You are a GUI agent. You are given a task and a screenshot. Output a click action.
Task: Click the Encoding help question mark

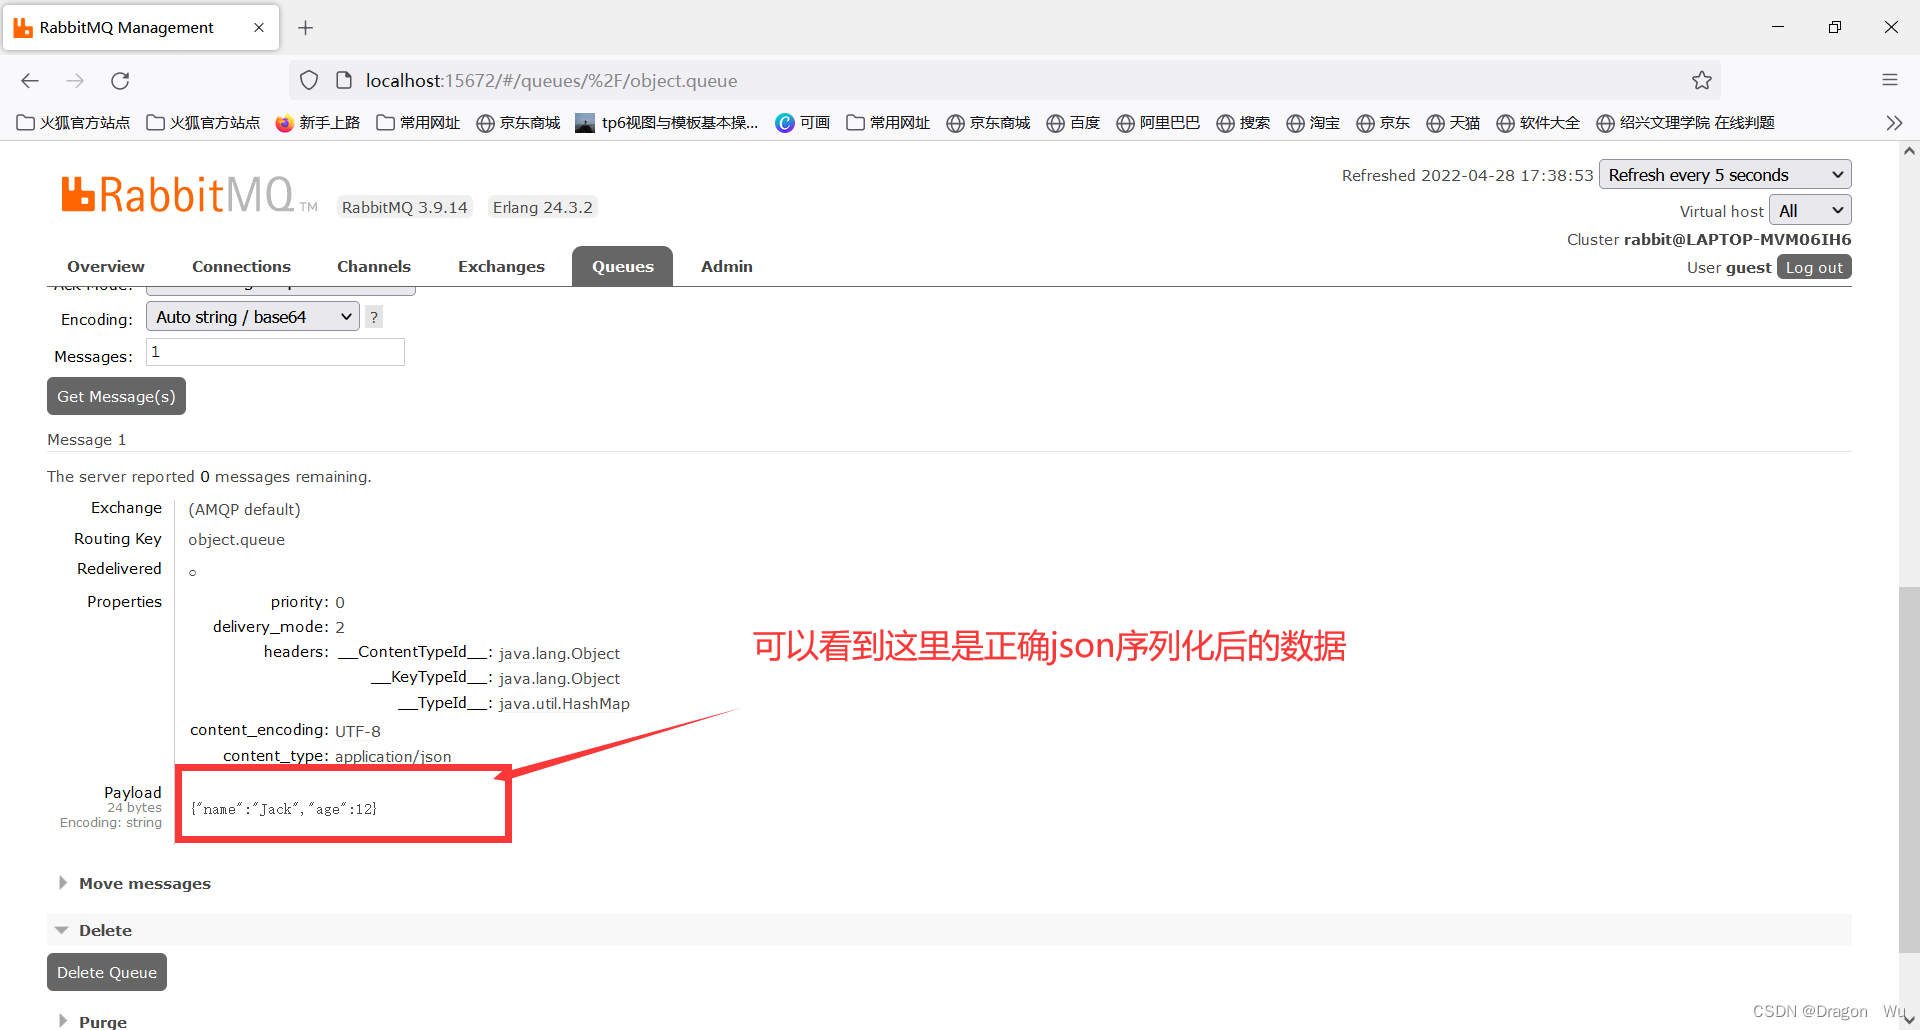[374, 317]
